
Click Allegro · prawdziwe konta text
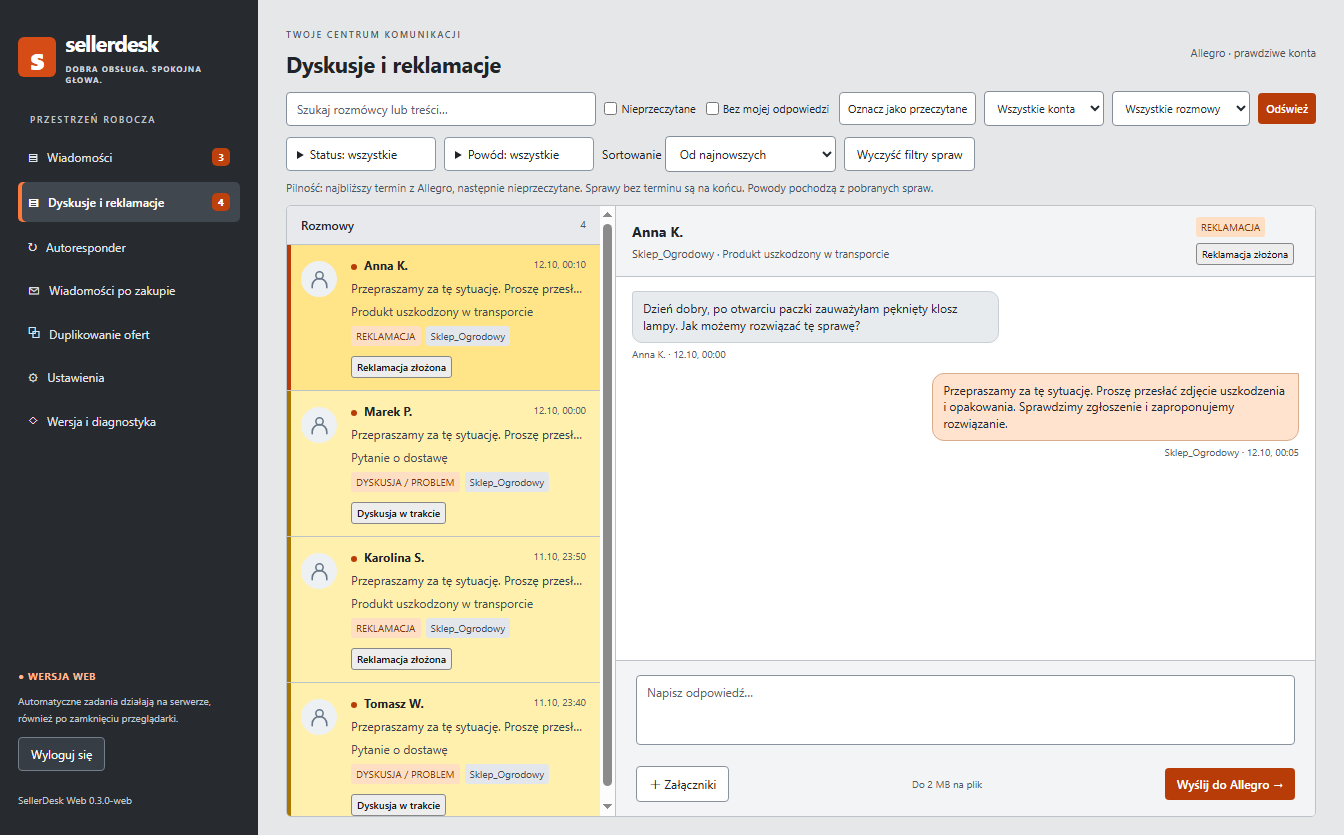(x=1253, y=53)
